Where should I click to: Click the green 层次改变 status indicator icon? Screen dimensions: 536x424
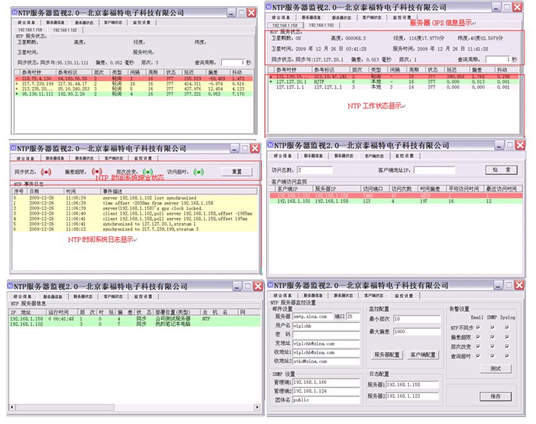pyautogui.click(x=148, y=172)
